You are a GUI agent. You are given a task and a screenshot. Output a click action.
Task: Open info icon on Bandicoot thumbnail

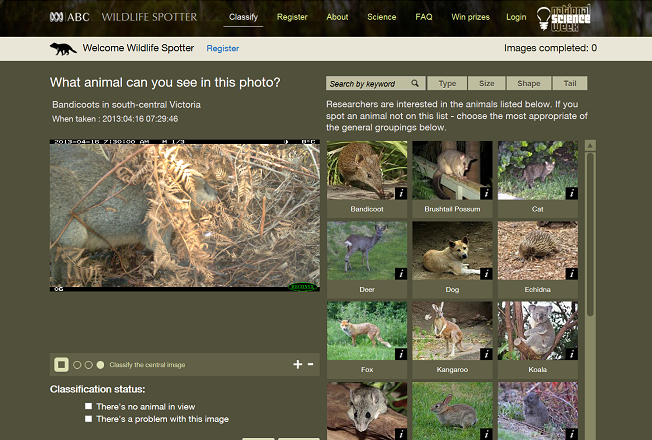pos(401,193)
